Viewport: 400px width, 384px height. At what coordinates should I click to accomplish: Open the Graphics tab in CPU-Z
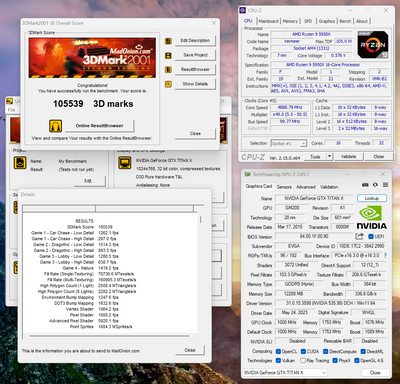(x=327, y=21)
